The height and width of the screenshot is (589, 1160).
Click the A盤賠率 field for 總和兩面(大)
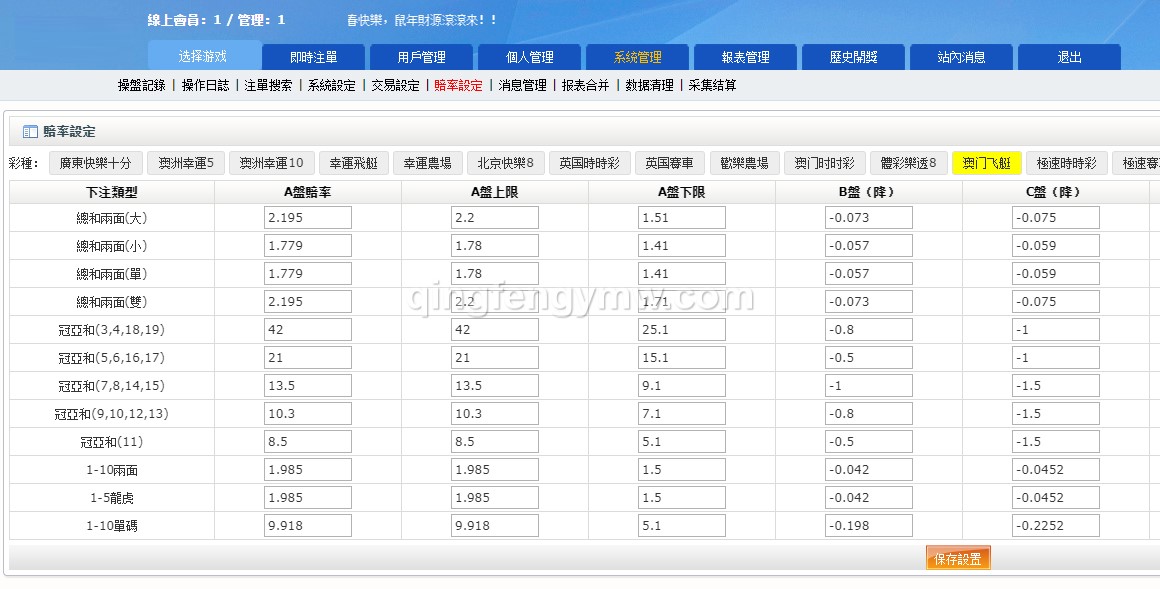[308, 218]
